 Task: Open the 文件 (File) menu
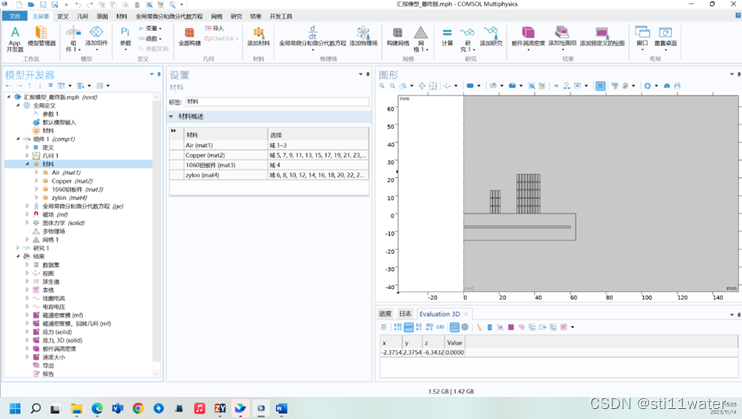pos(15,16)
